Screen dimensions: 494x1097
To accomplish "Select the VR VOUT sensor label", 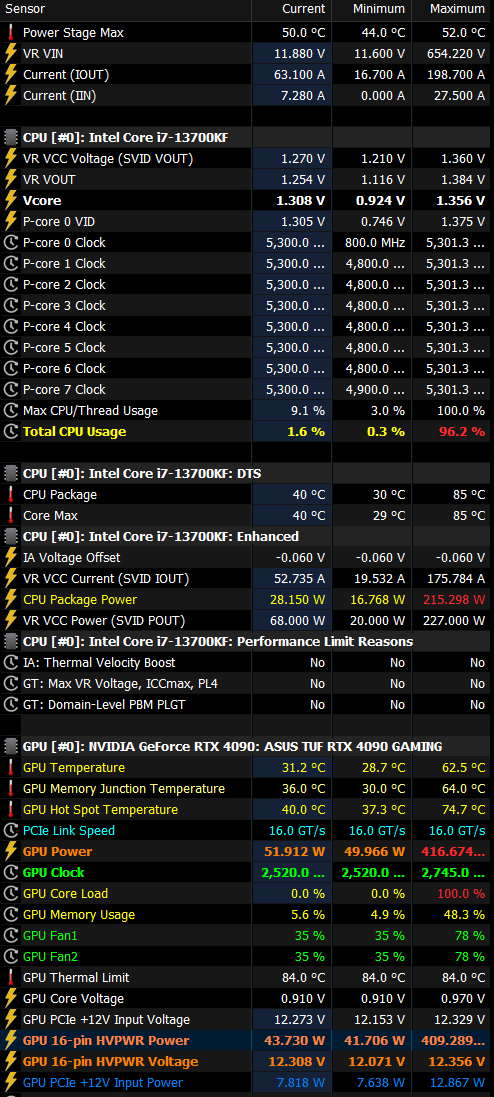I will tap(49, 180).
